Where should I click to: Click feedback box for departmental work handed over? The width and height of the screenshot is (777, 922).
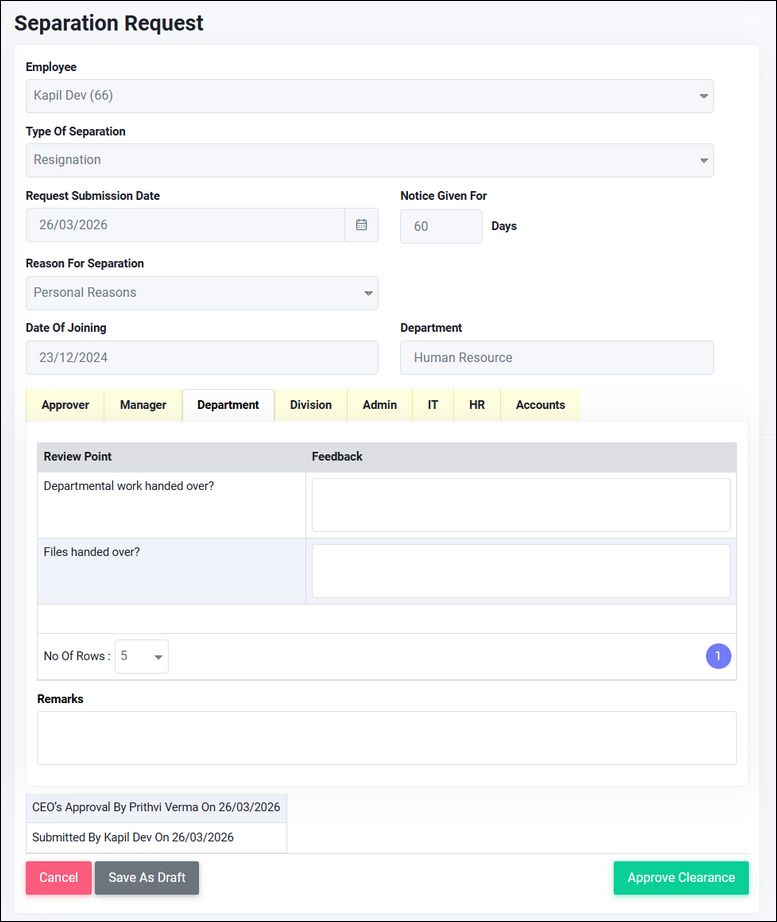tap(521, 505)
